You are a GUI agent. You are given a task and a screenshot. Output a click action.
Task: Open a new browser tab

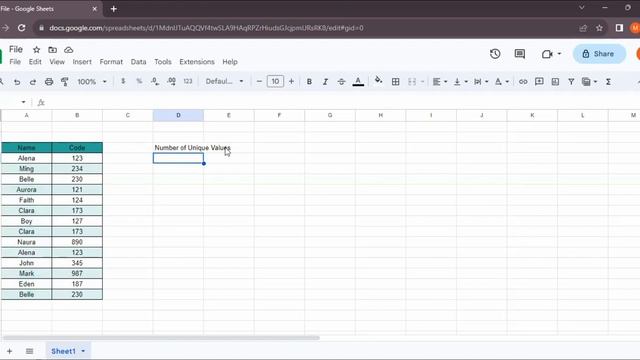[x=113, y=9]
